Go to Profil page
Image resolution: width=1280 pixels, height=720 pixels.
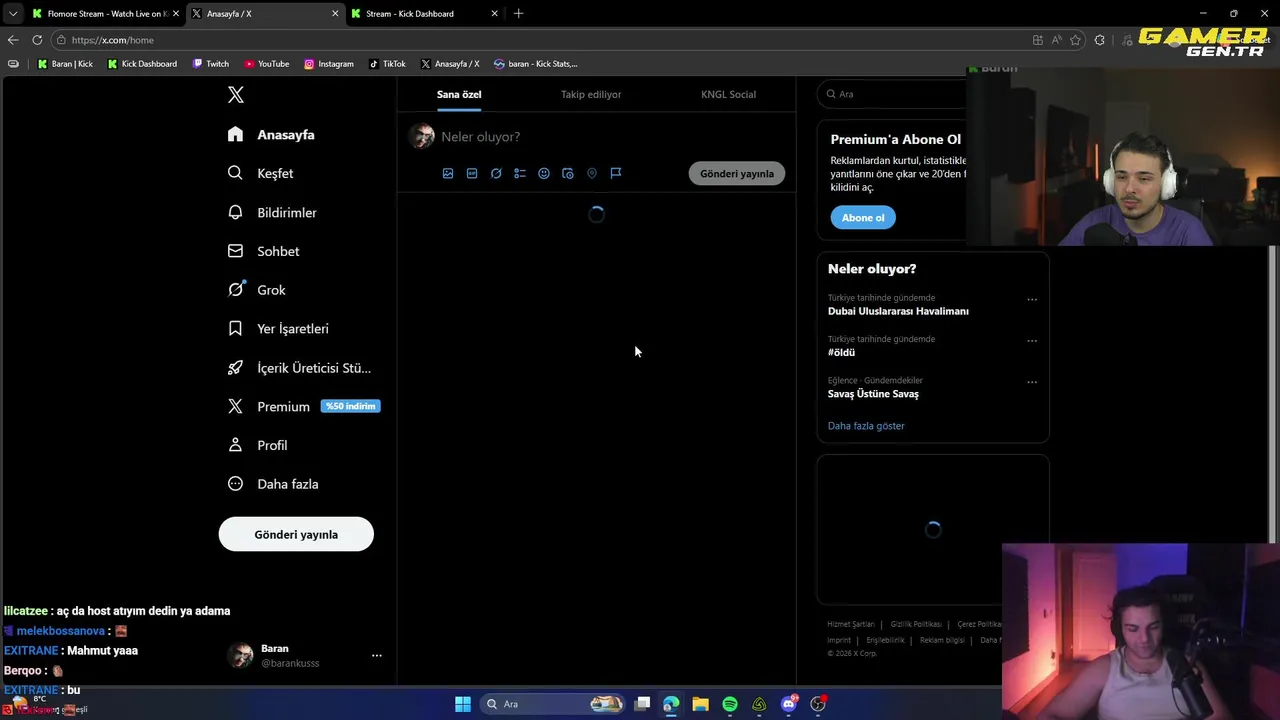258,445
